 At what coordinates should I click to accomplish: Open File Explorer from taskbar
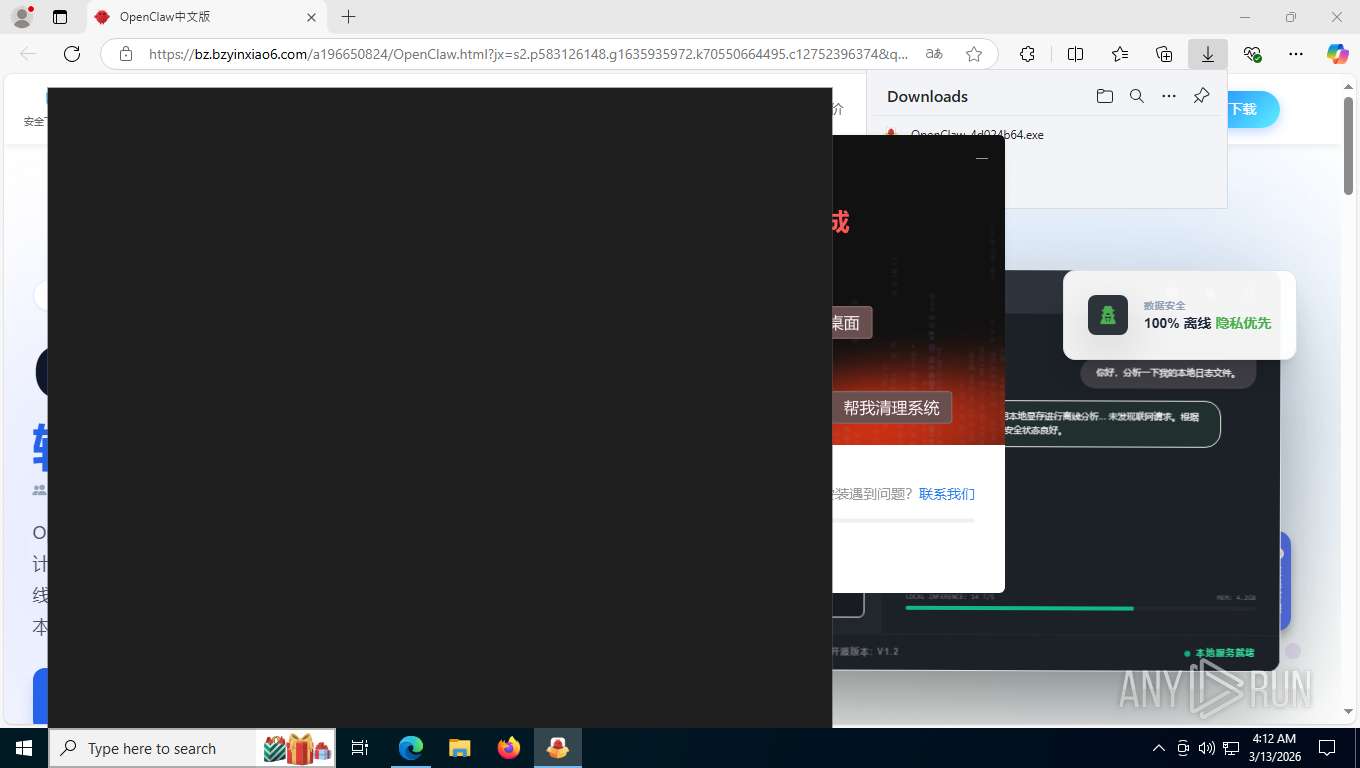click(460, 748)
